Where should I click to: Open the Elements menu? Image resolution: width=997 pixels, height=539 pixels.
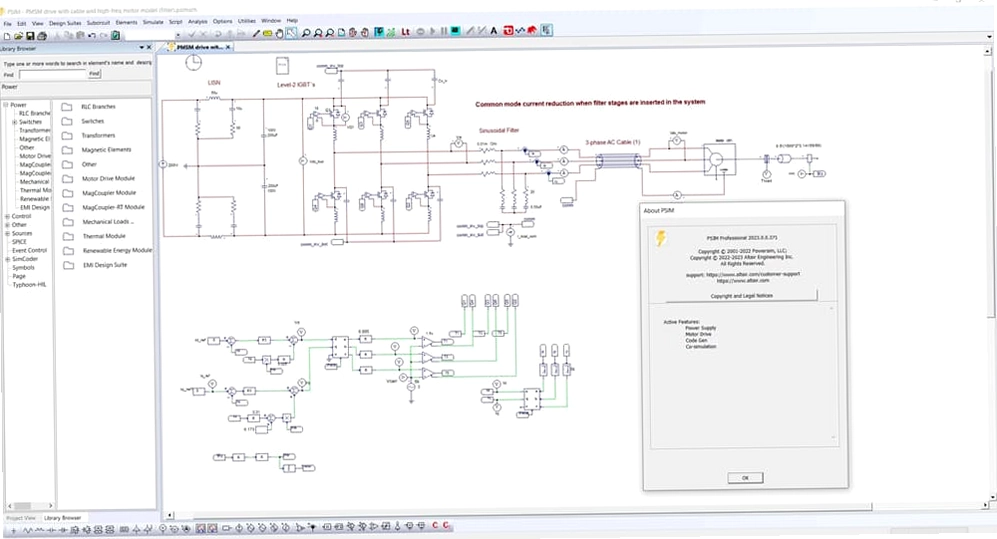(x=126, y=22)
